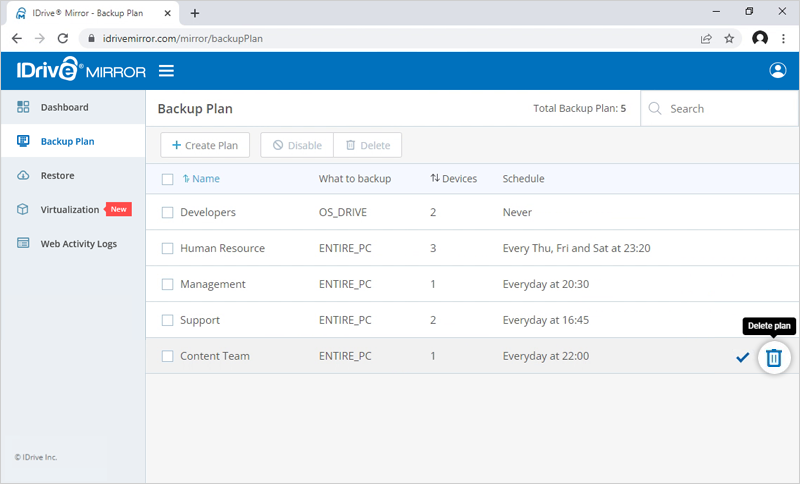This screenshot has width=800, height=484.
Task: Select the Human Resource plan checkbox
Action: 168,249
